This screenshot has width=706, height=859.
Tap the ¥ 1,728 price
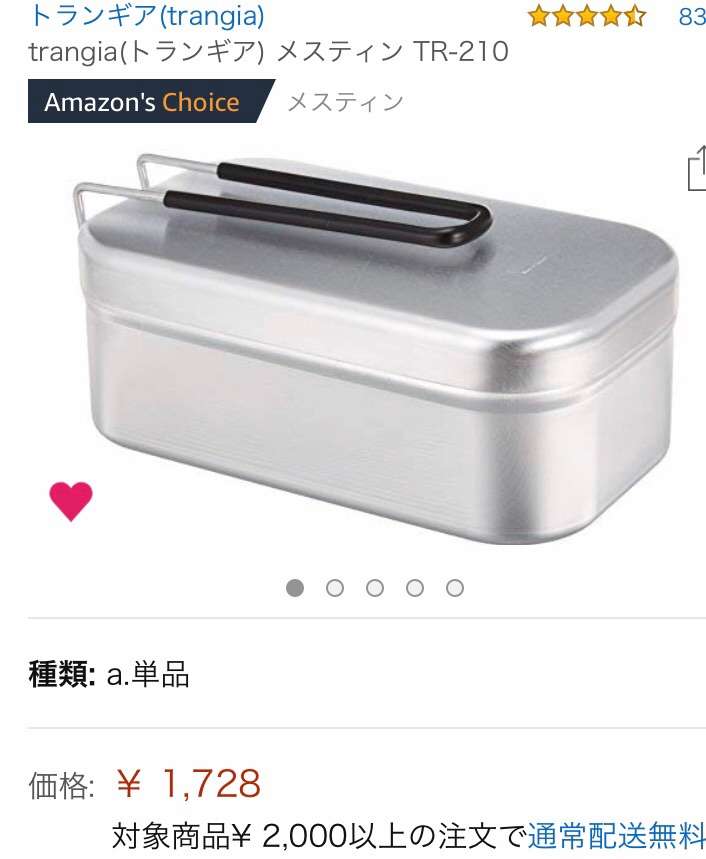coord(188,783)
